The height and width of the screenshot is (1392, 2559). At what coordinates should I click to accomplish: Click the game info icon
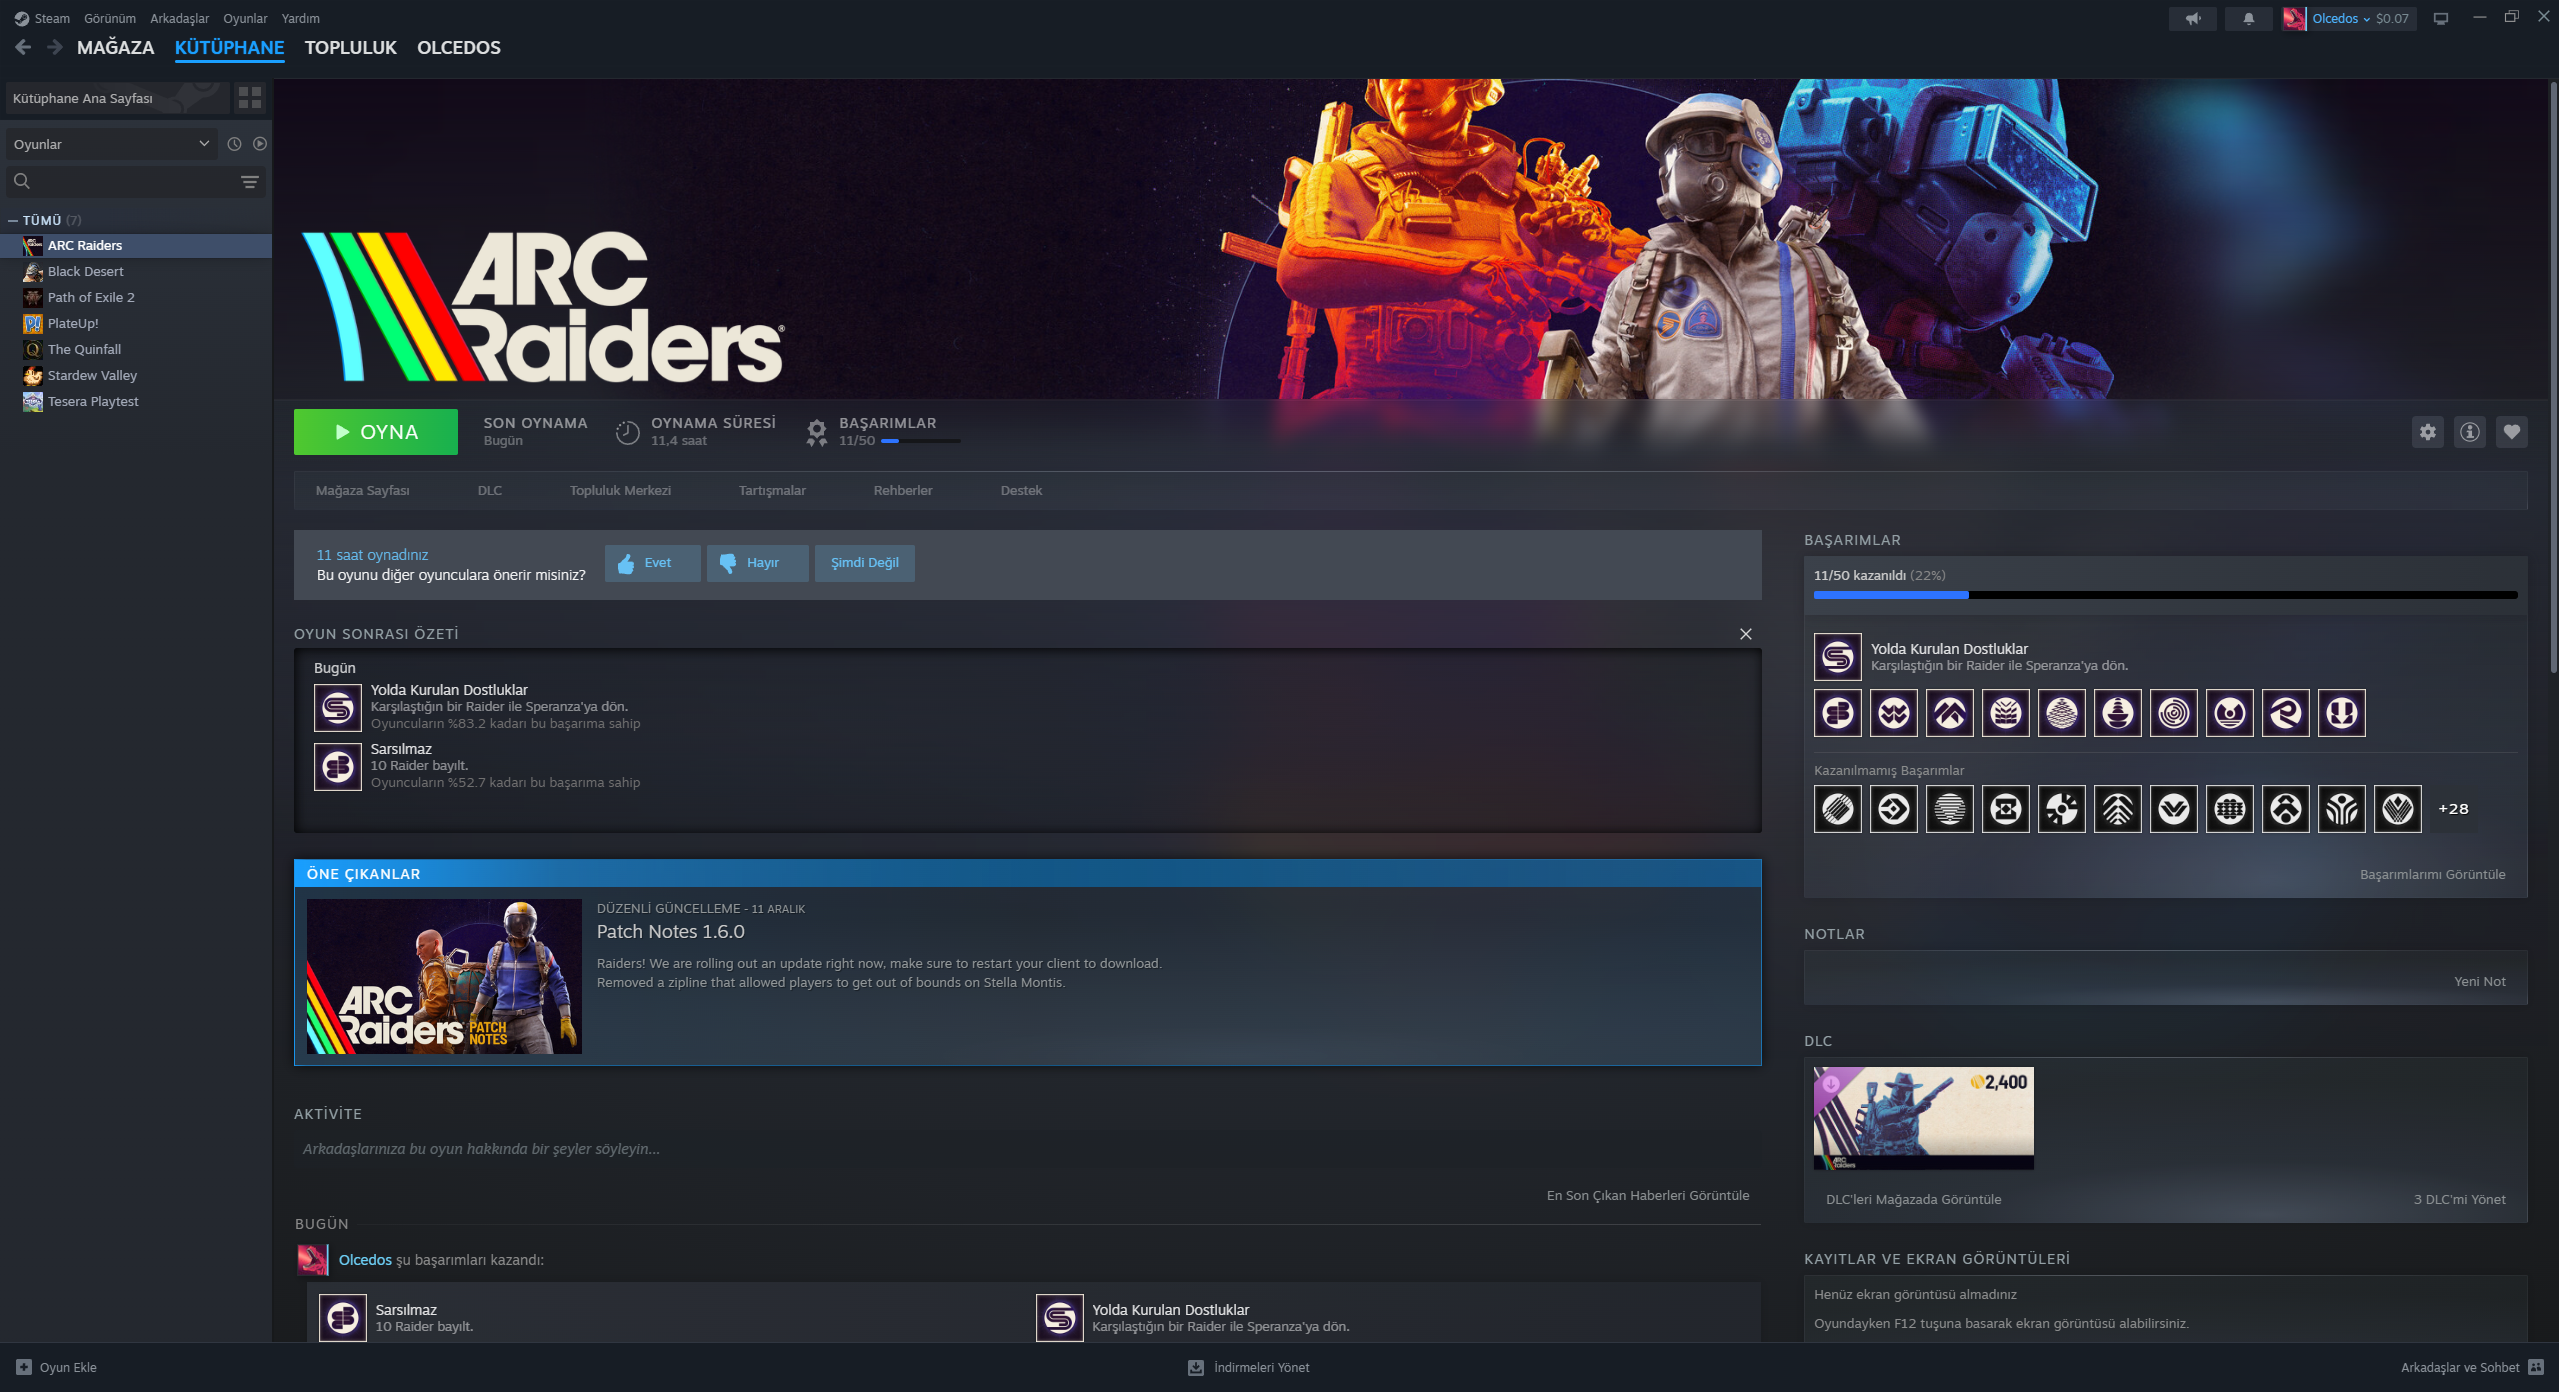[x=2469, y=432]
